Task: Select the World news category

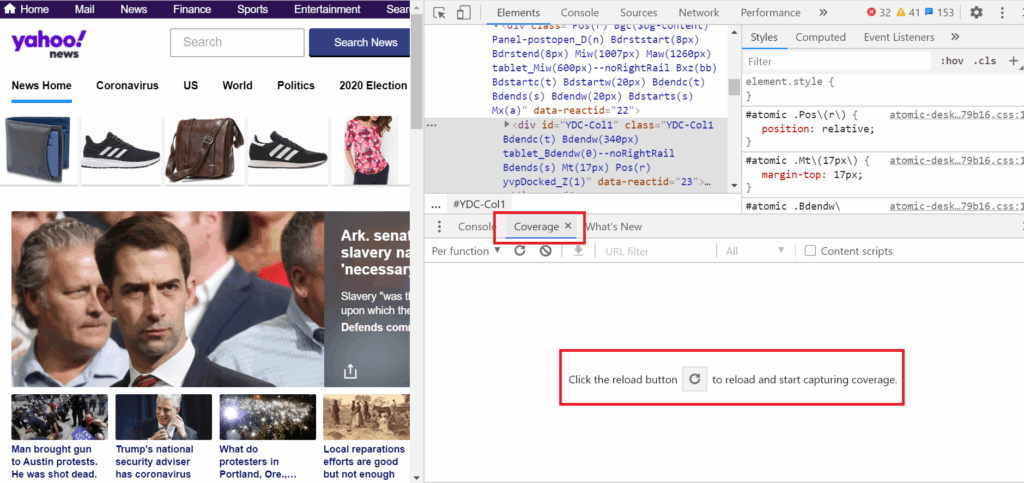Action: pos(237,86)
